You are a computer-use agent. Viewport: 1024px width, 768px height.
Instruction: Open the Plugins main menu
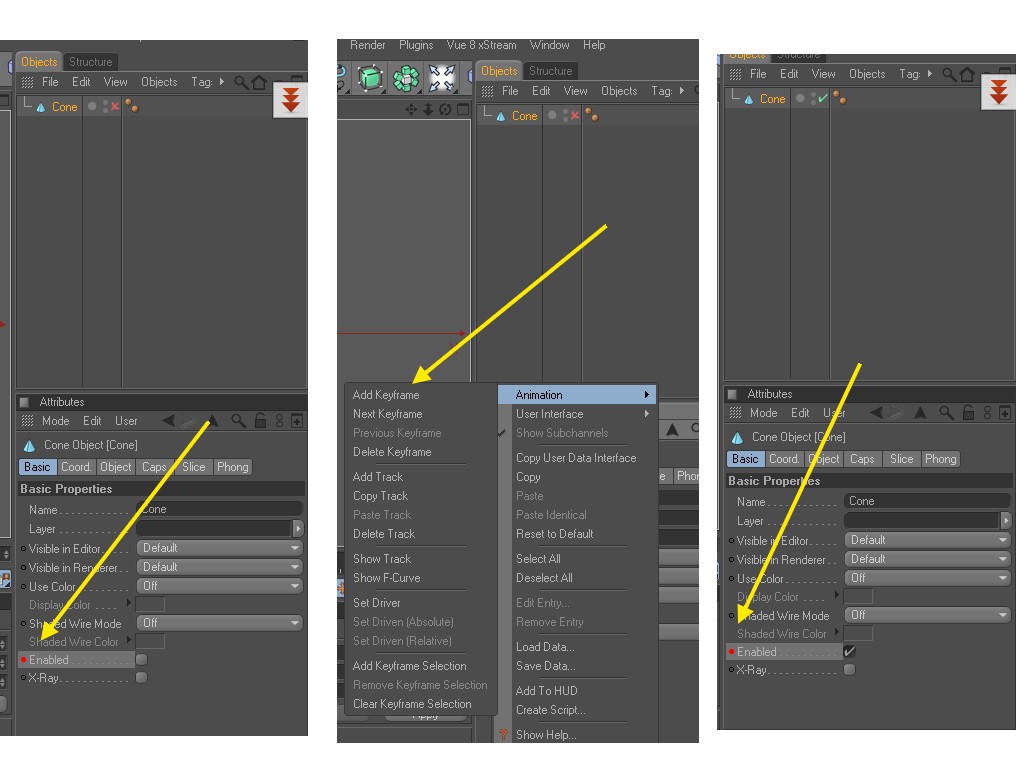(416, 45)
